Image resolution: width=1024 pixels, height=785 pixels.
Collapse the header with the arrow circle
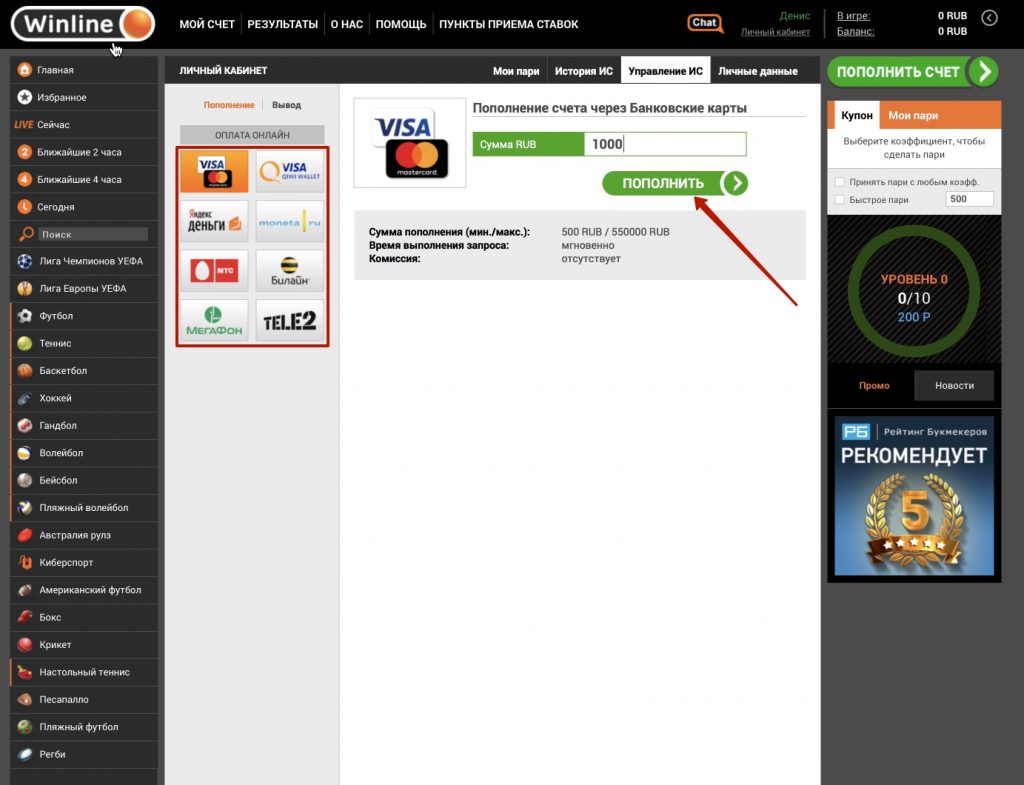[989, 17]
